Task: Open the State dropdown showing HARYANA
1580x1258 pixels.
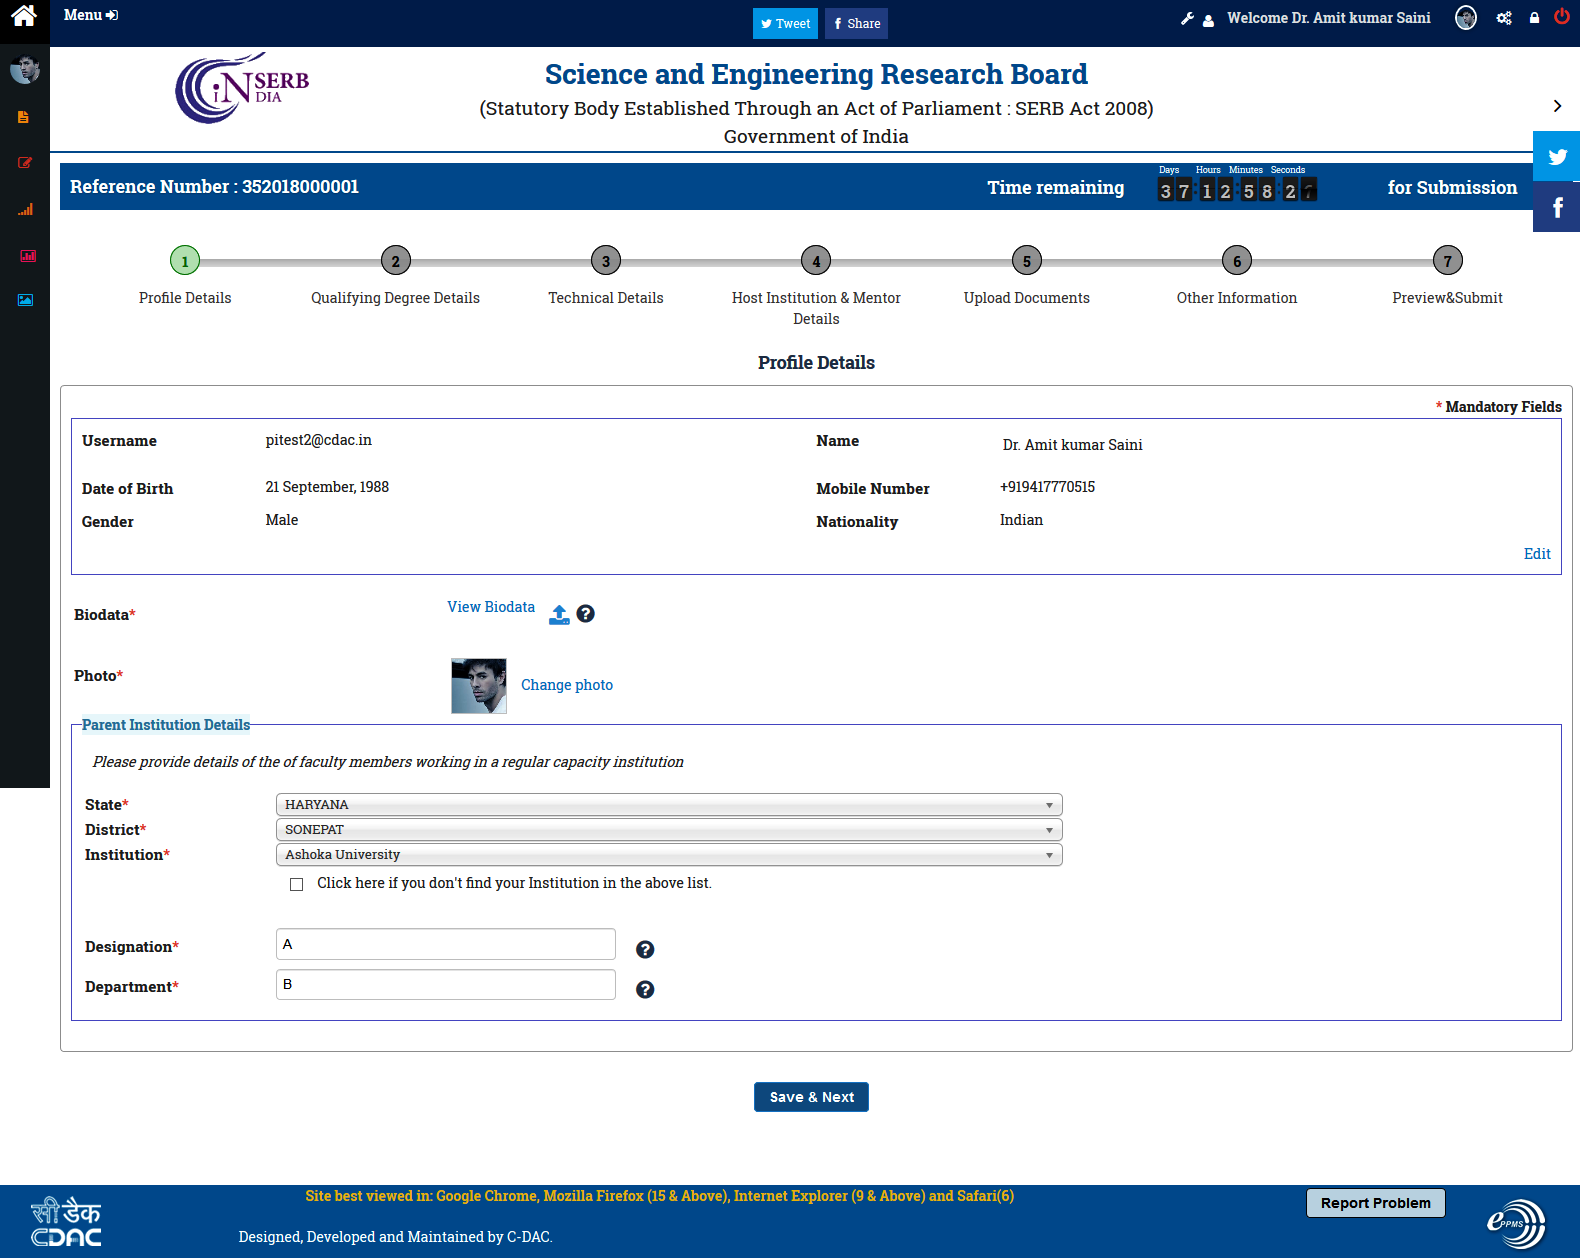Action: 668,805
